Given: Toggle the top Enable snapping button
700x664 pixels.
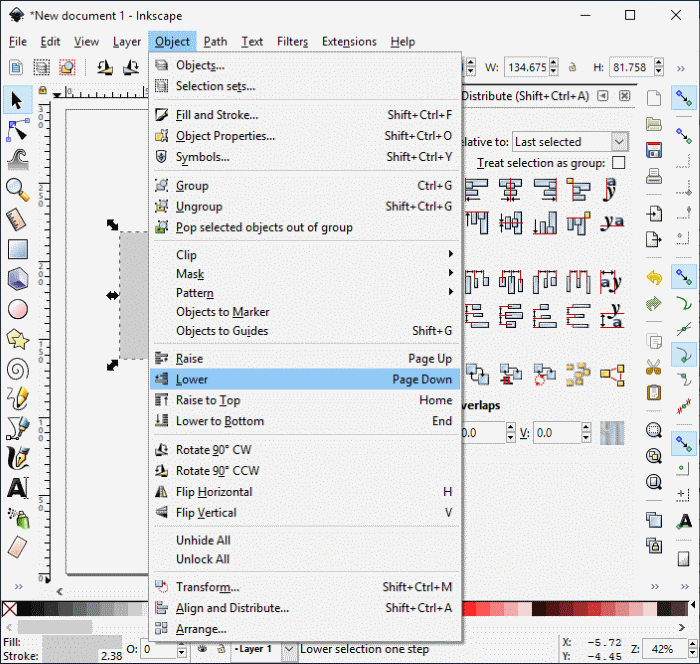Looking at the screenshot, I should [683, 98].
